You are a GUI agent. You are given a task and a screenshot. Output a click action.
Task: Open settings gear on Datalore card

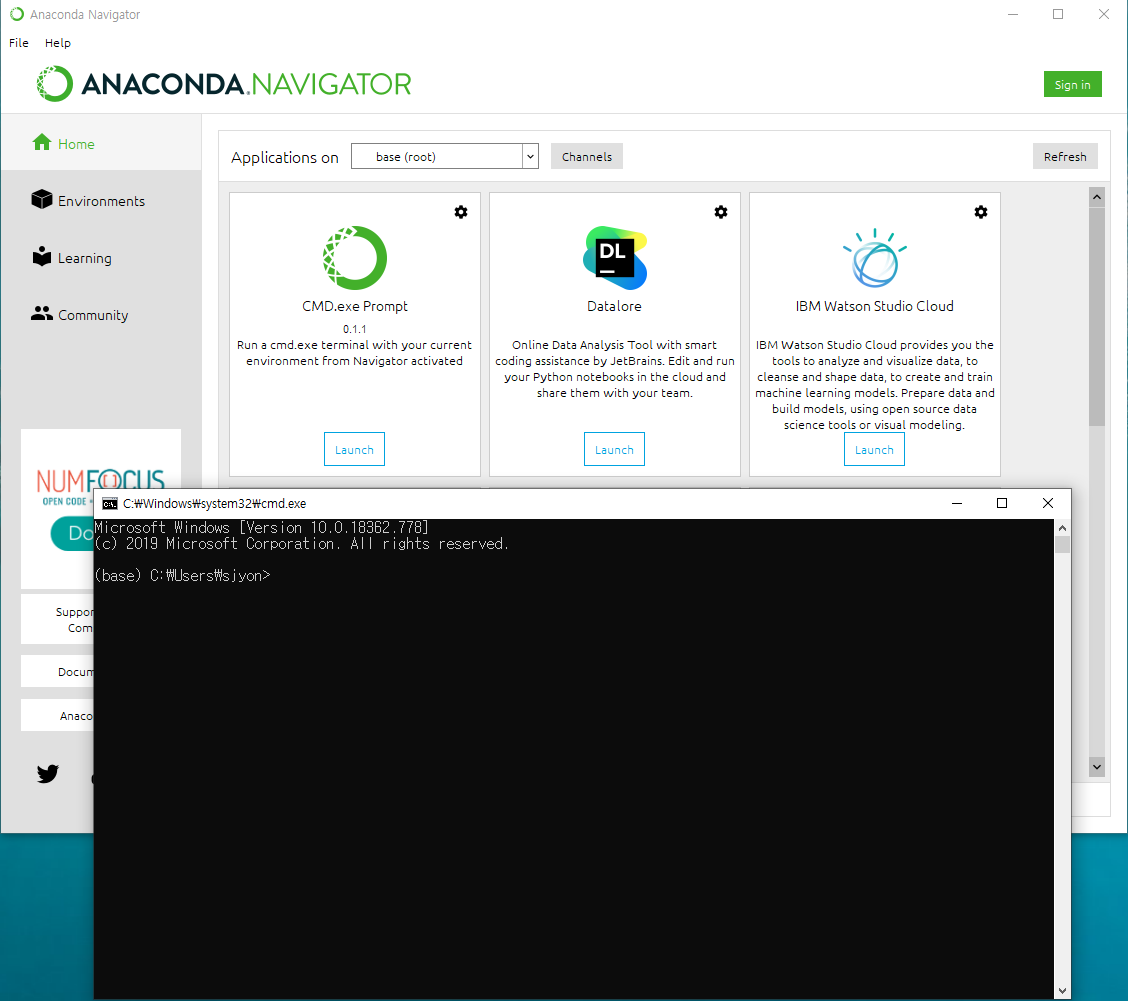721,212
